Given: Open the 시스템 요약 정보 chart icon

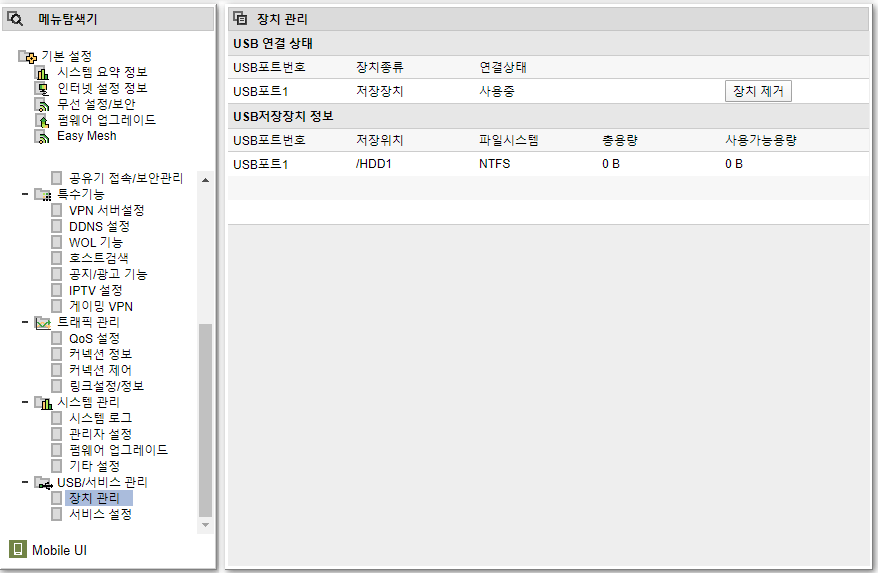Looking at the screenshot, I should click(42, 73).
